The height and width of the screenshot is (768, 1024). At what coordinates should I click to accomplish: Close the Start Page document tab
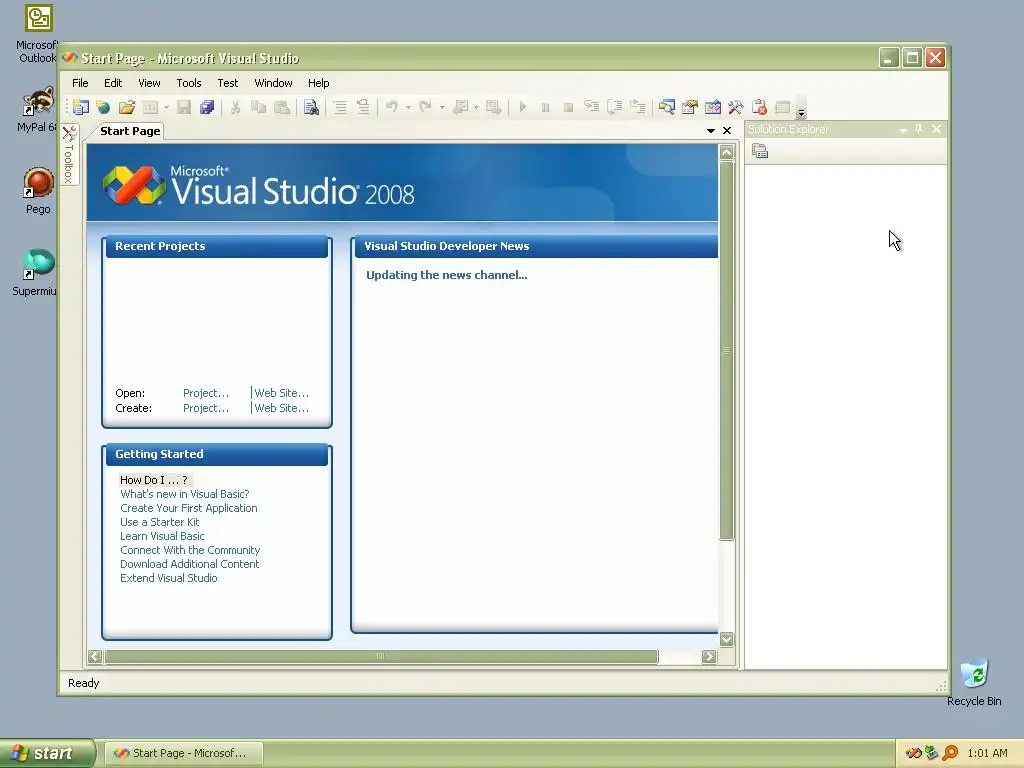tap(727, 131)
